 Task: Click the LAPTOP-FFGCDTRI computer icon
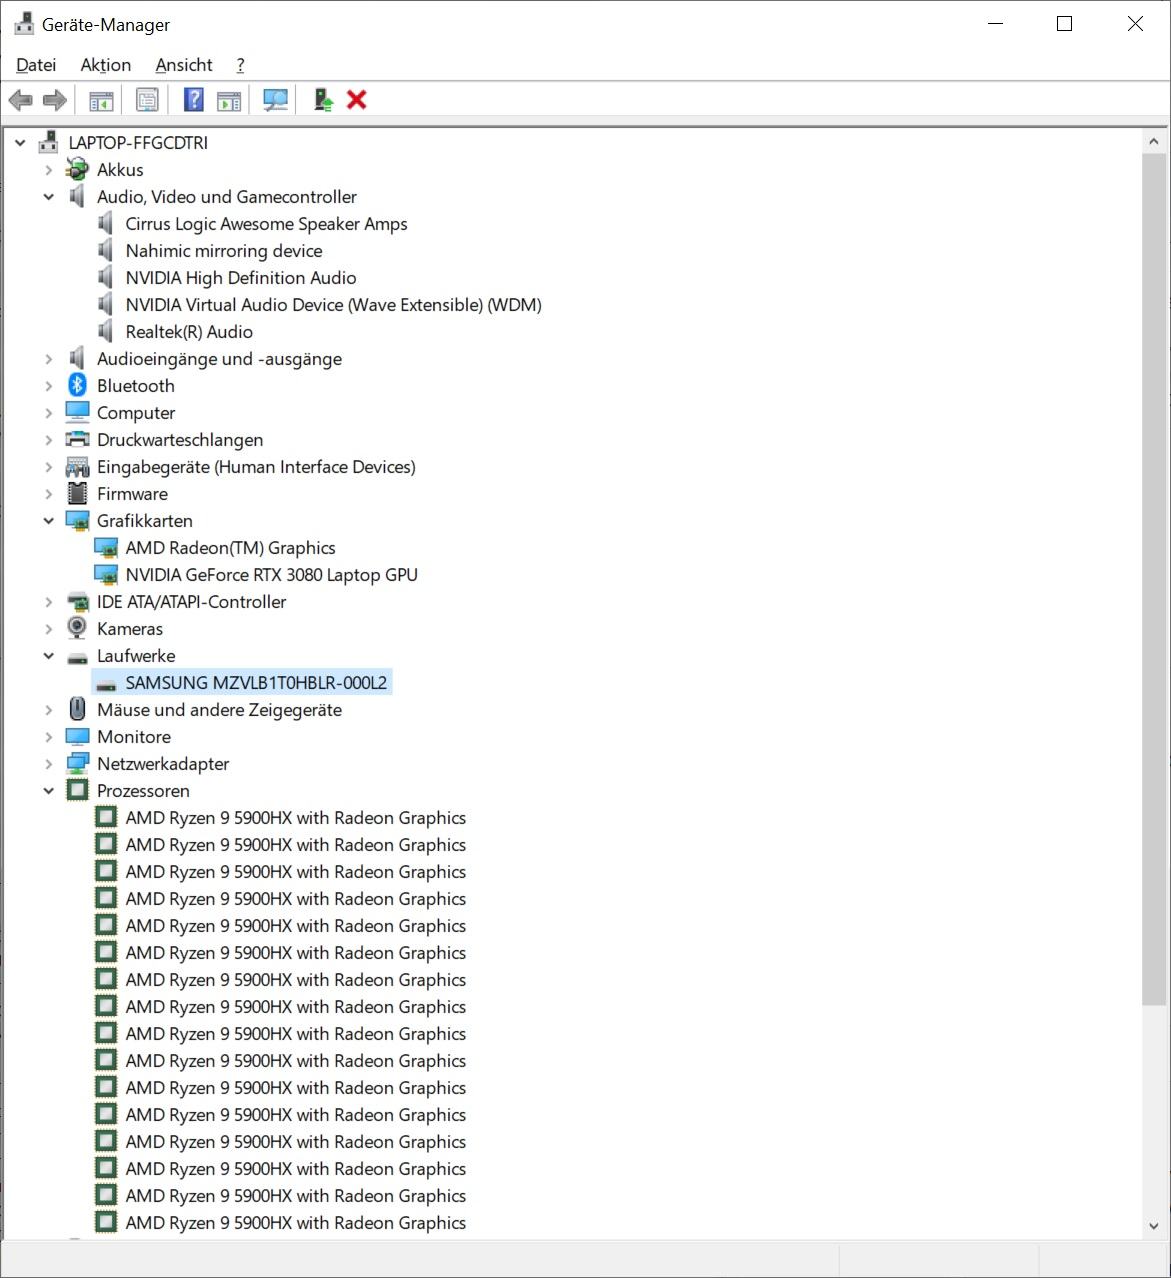point(48,142)
